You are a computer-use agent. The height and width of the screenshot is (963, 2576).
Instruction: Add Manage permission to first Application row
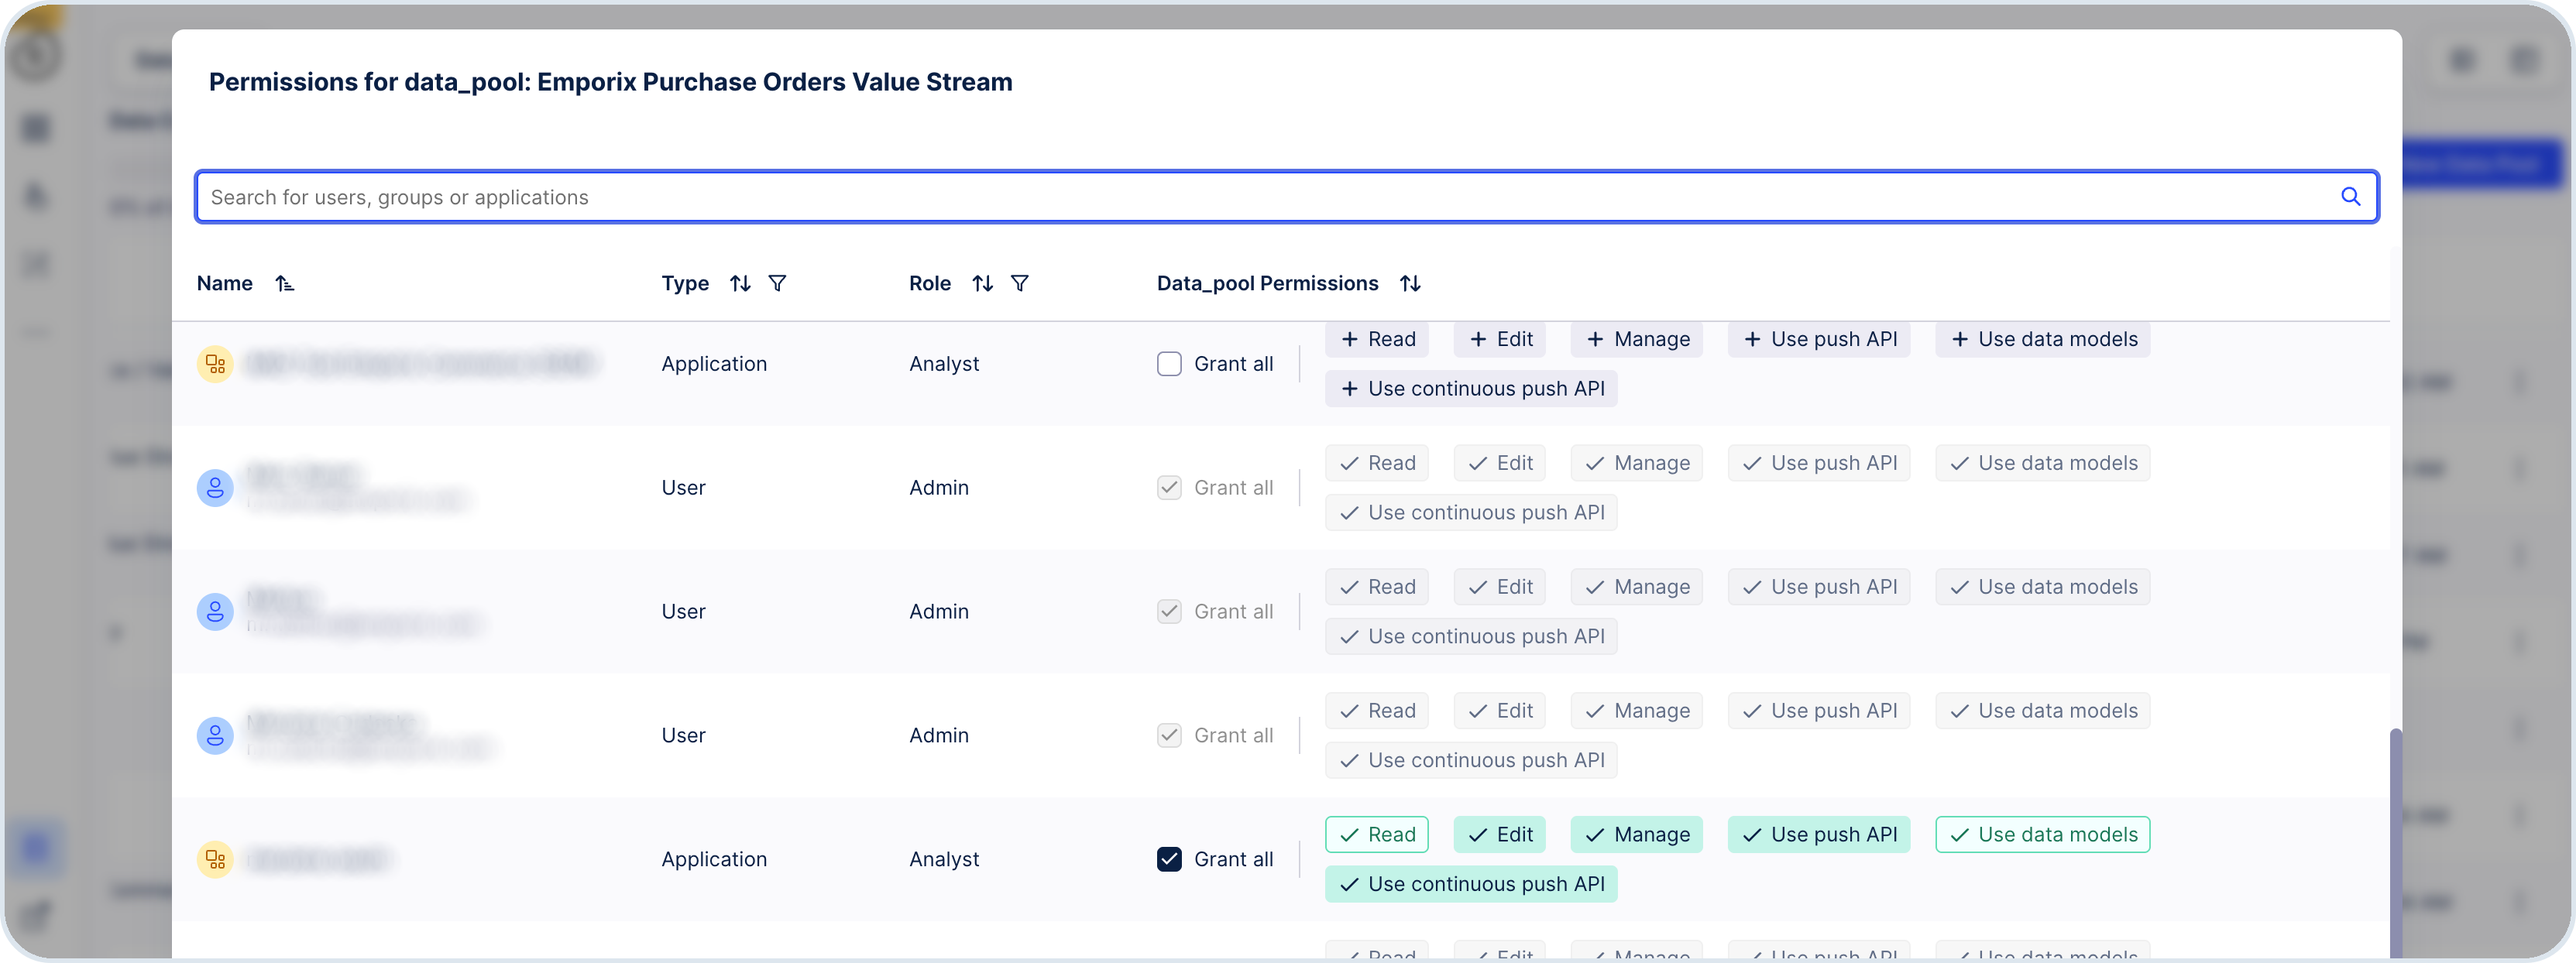[1637, 340]
